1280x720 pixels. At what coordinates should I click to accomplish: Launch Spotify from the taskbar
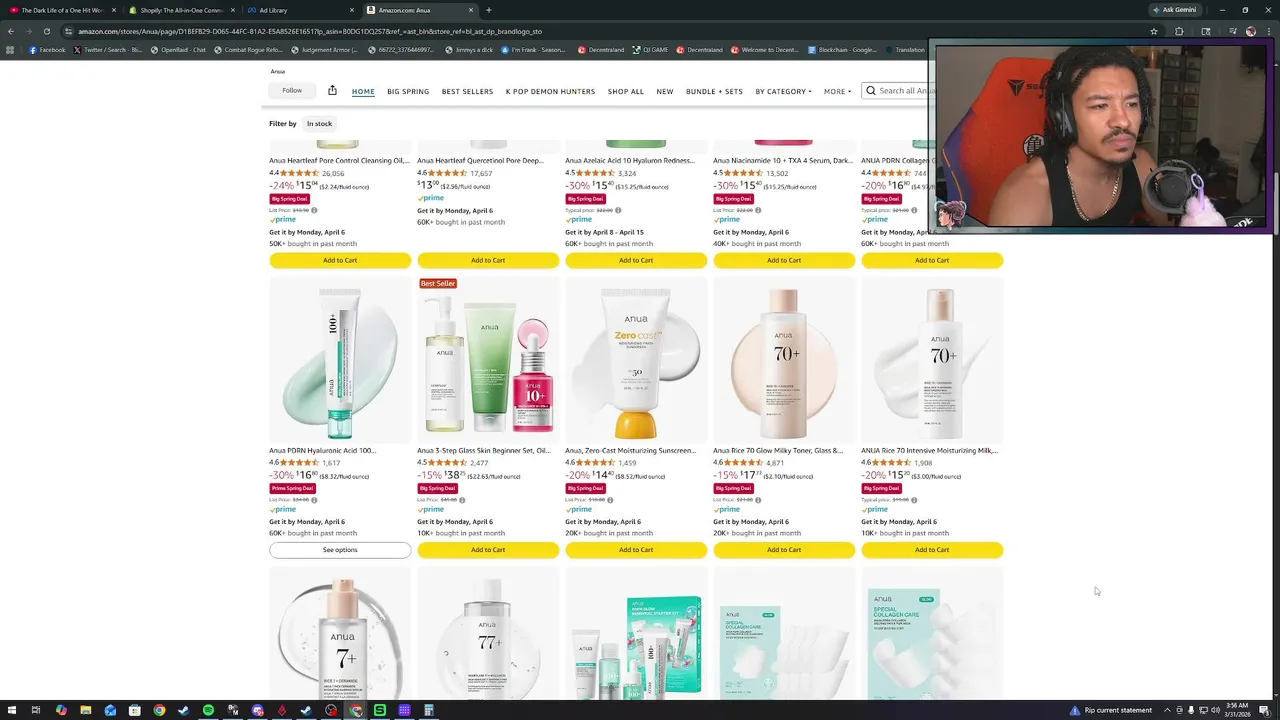point(208,710)
